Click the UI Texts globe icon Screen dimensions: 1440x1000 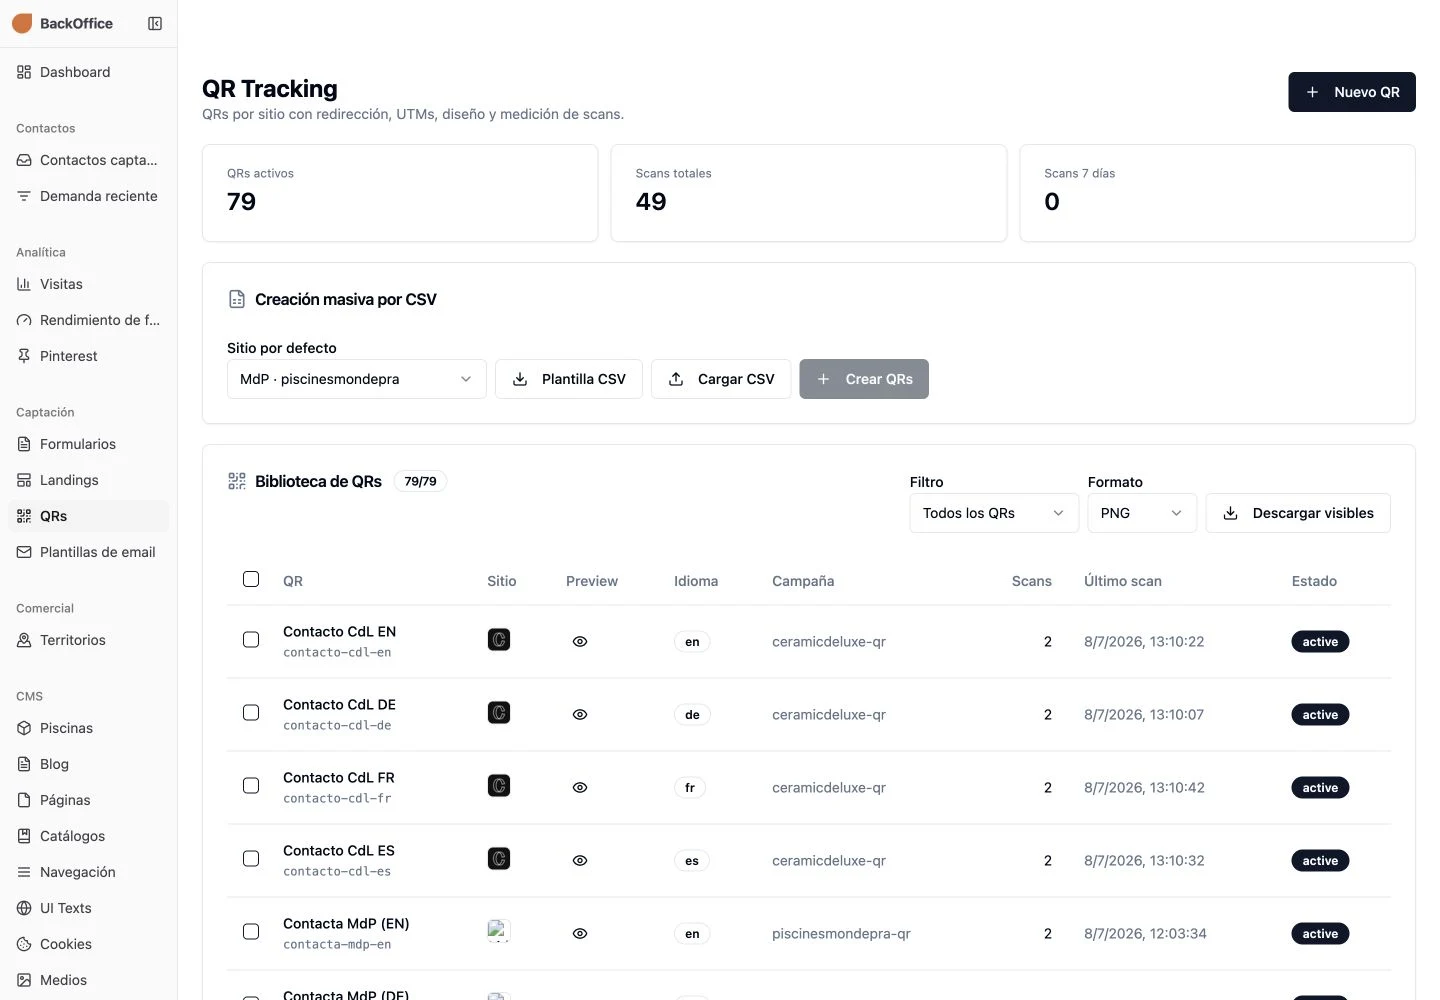(x=24, y=908)
